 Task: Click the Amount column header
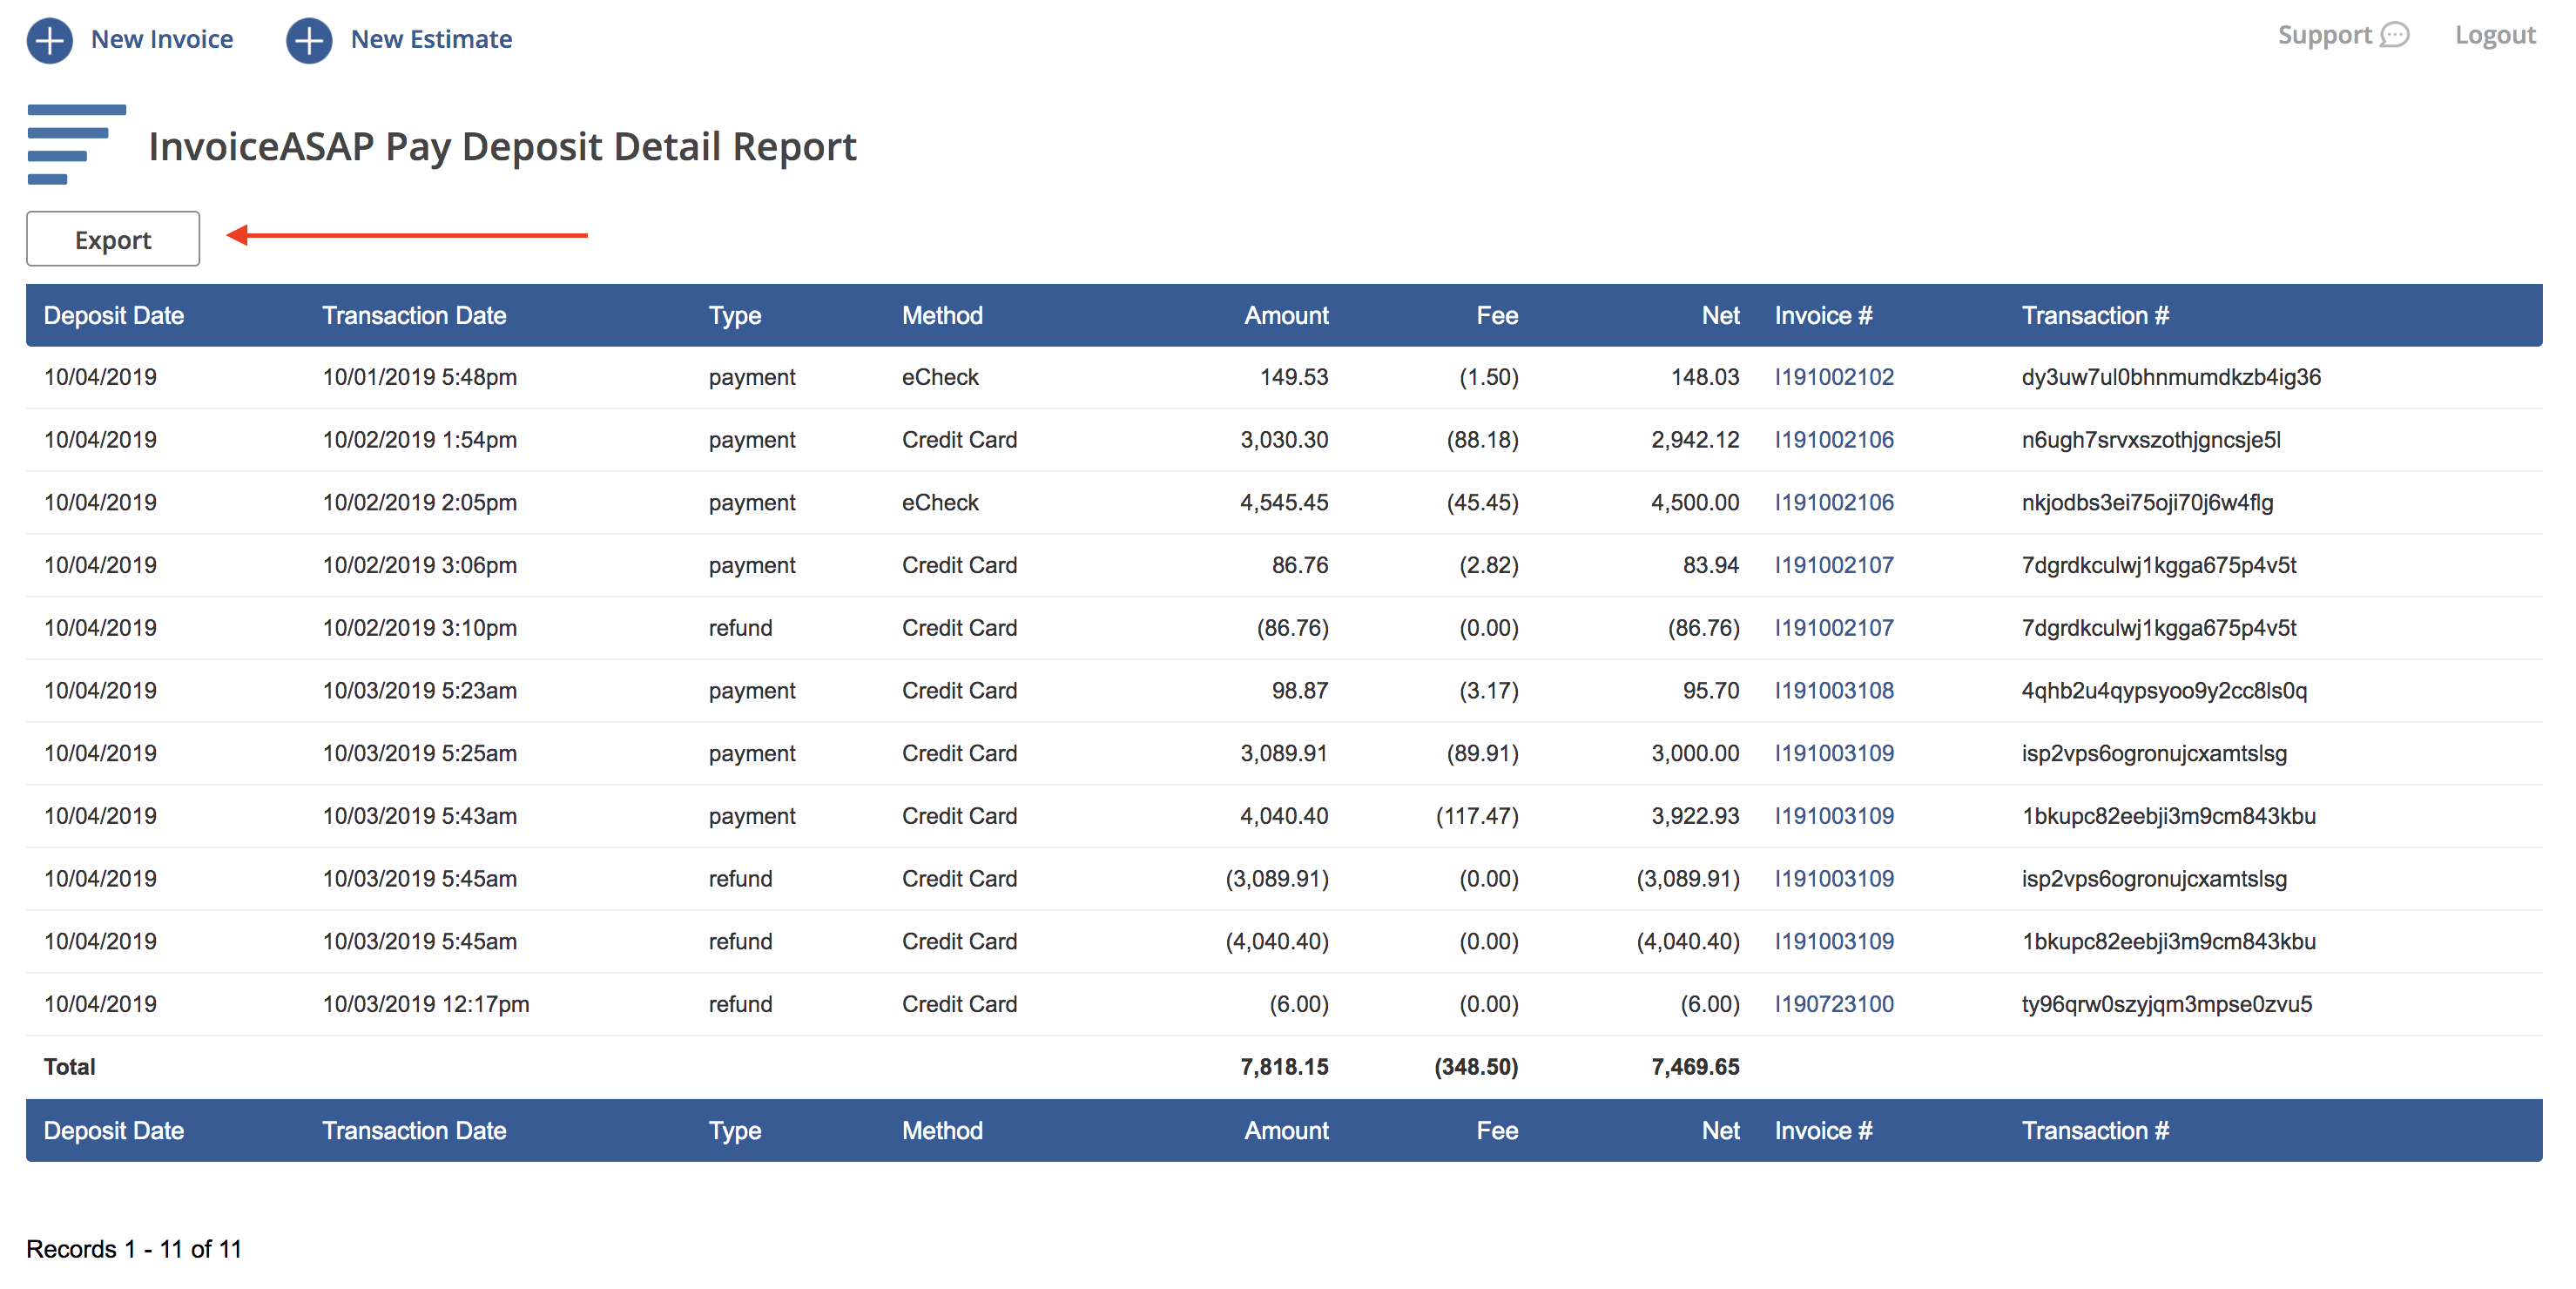click(1286, 315)
